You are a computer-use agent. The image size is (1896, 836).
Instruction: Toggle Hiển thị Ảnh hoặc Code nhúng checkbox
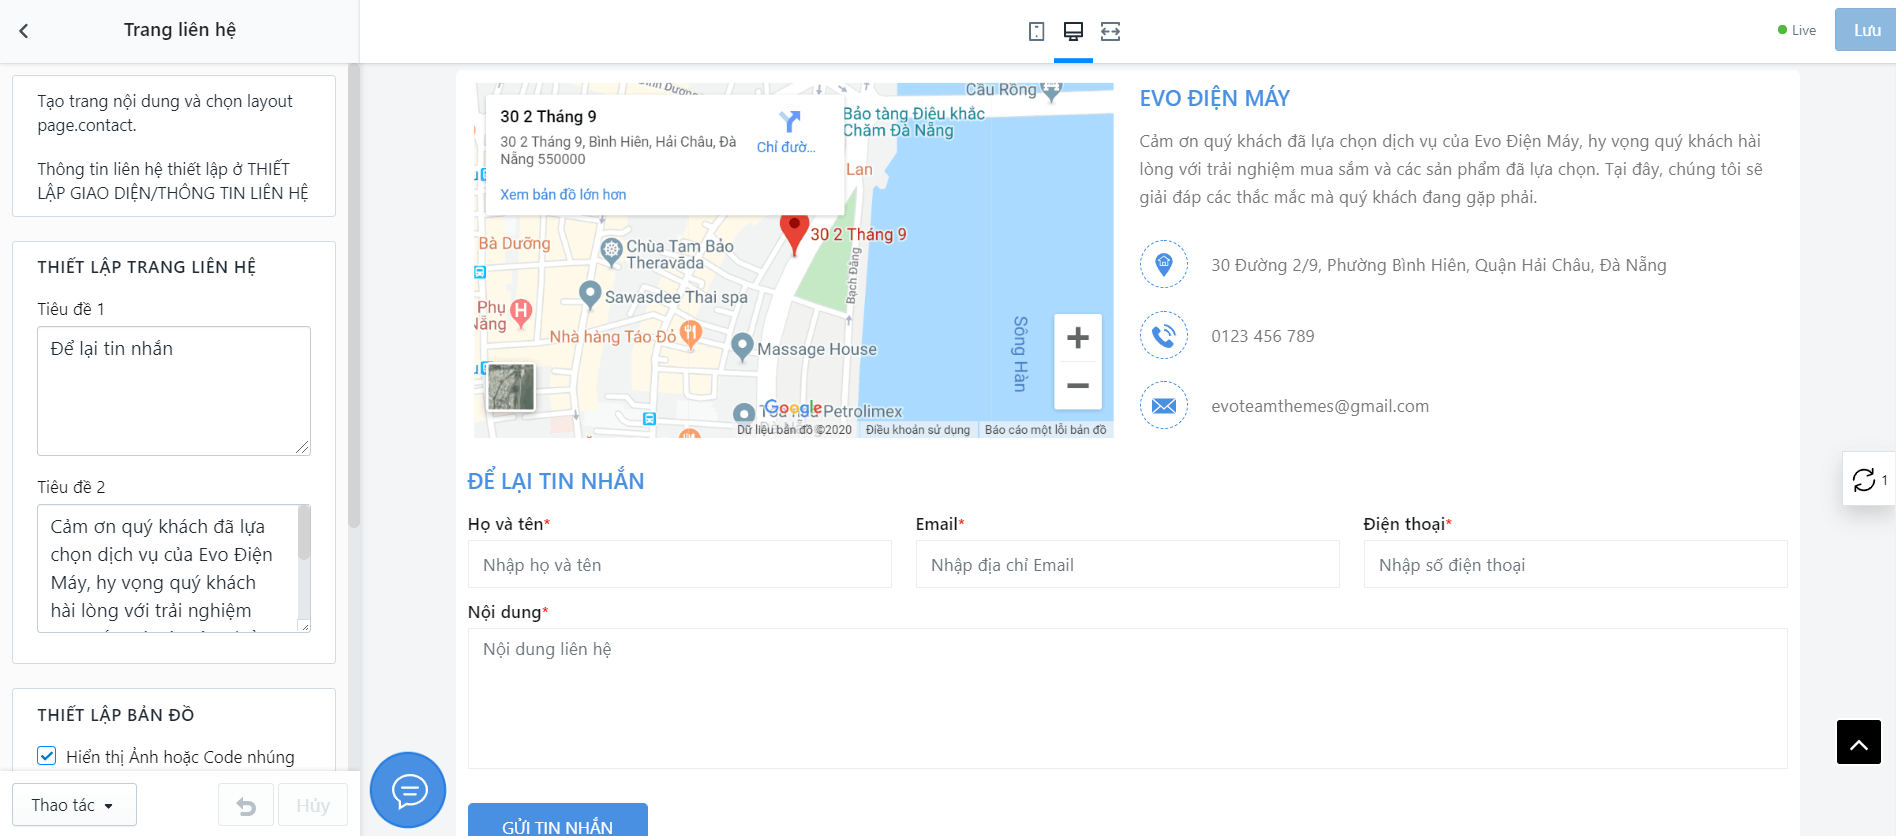point(47,756)
